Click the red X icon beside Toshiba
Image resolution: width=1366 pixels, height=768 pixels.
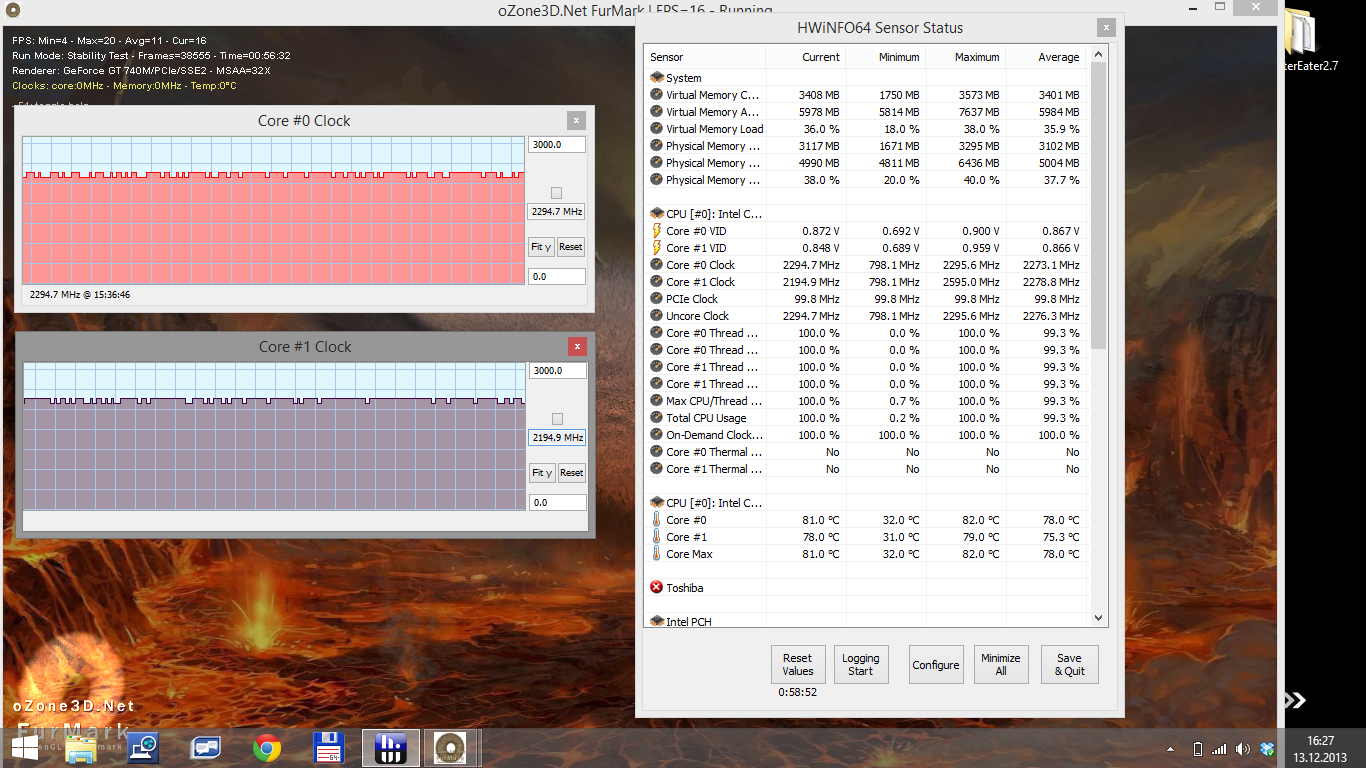[657, 588]
